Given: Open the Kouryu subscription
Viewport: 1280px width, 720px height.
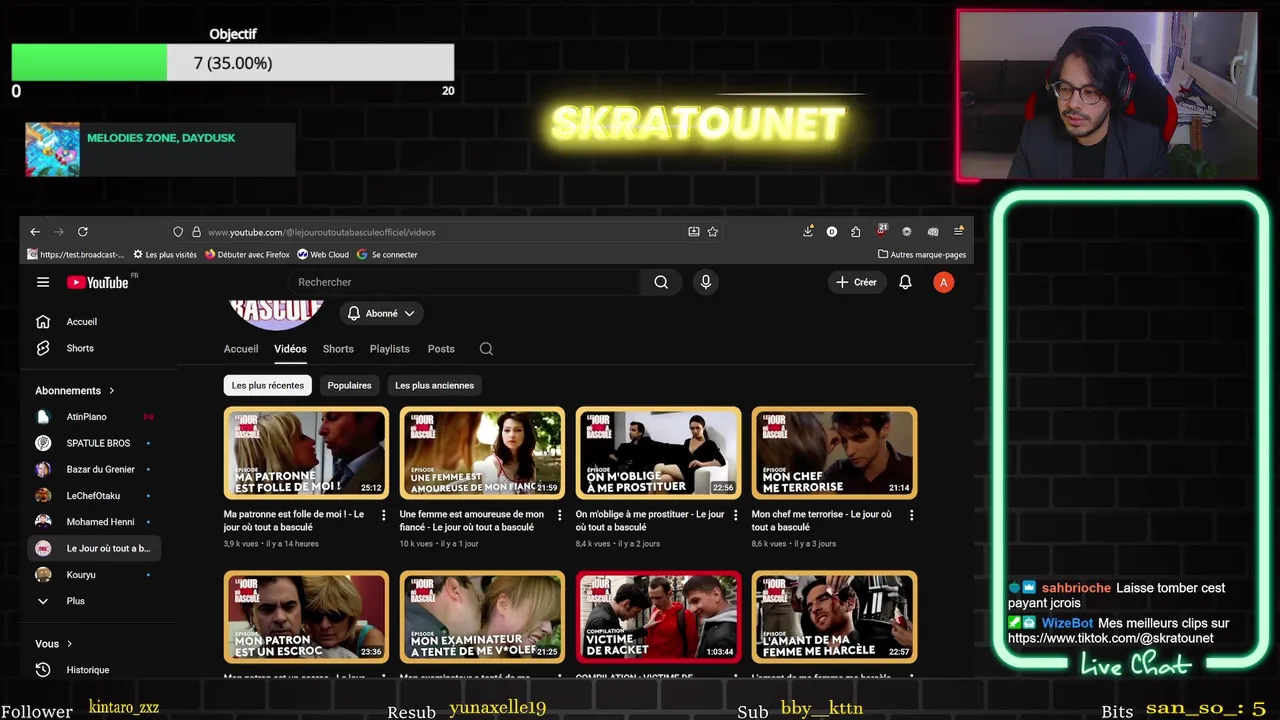Looking at the screenshot, I should (x=95, y=575).
